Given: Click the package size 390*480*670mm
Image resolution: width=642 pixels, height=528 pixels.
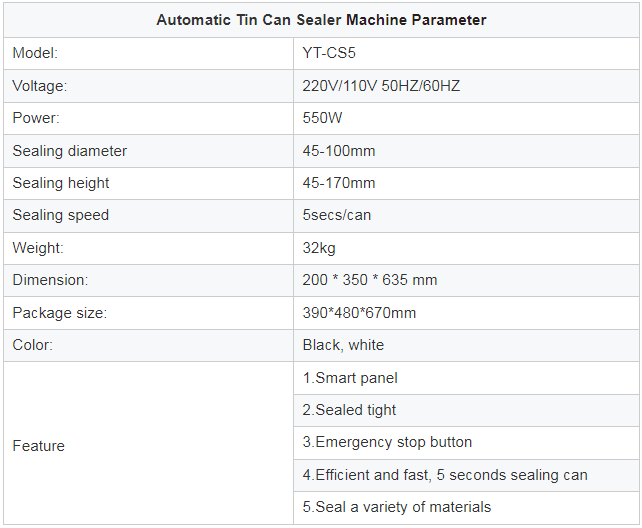Looking at the screenshot, I should [x=359, y=313].
